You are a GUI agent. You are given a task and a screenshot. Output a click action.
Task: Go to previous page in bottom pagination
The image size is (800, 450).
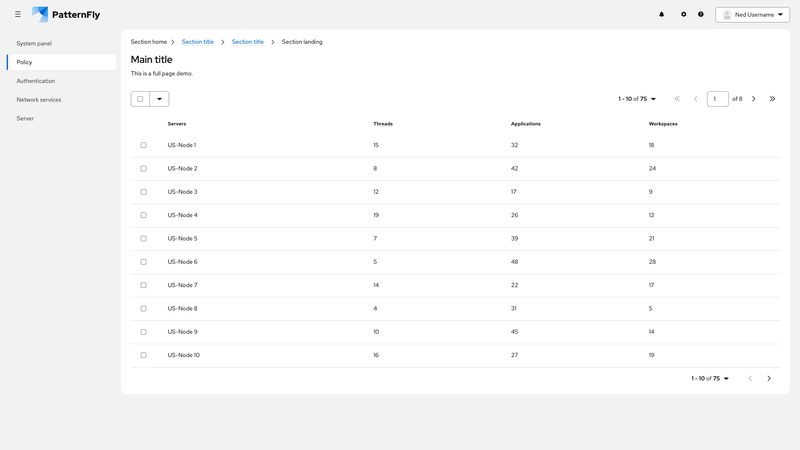click(750, 379)
